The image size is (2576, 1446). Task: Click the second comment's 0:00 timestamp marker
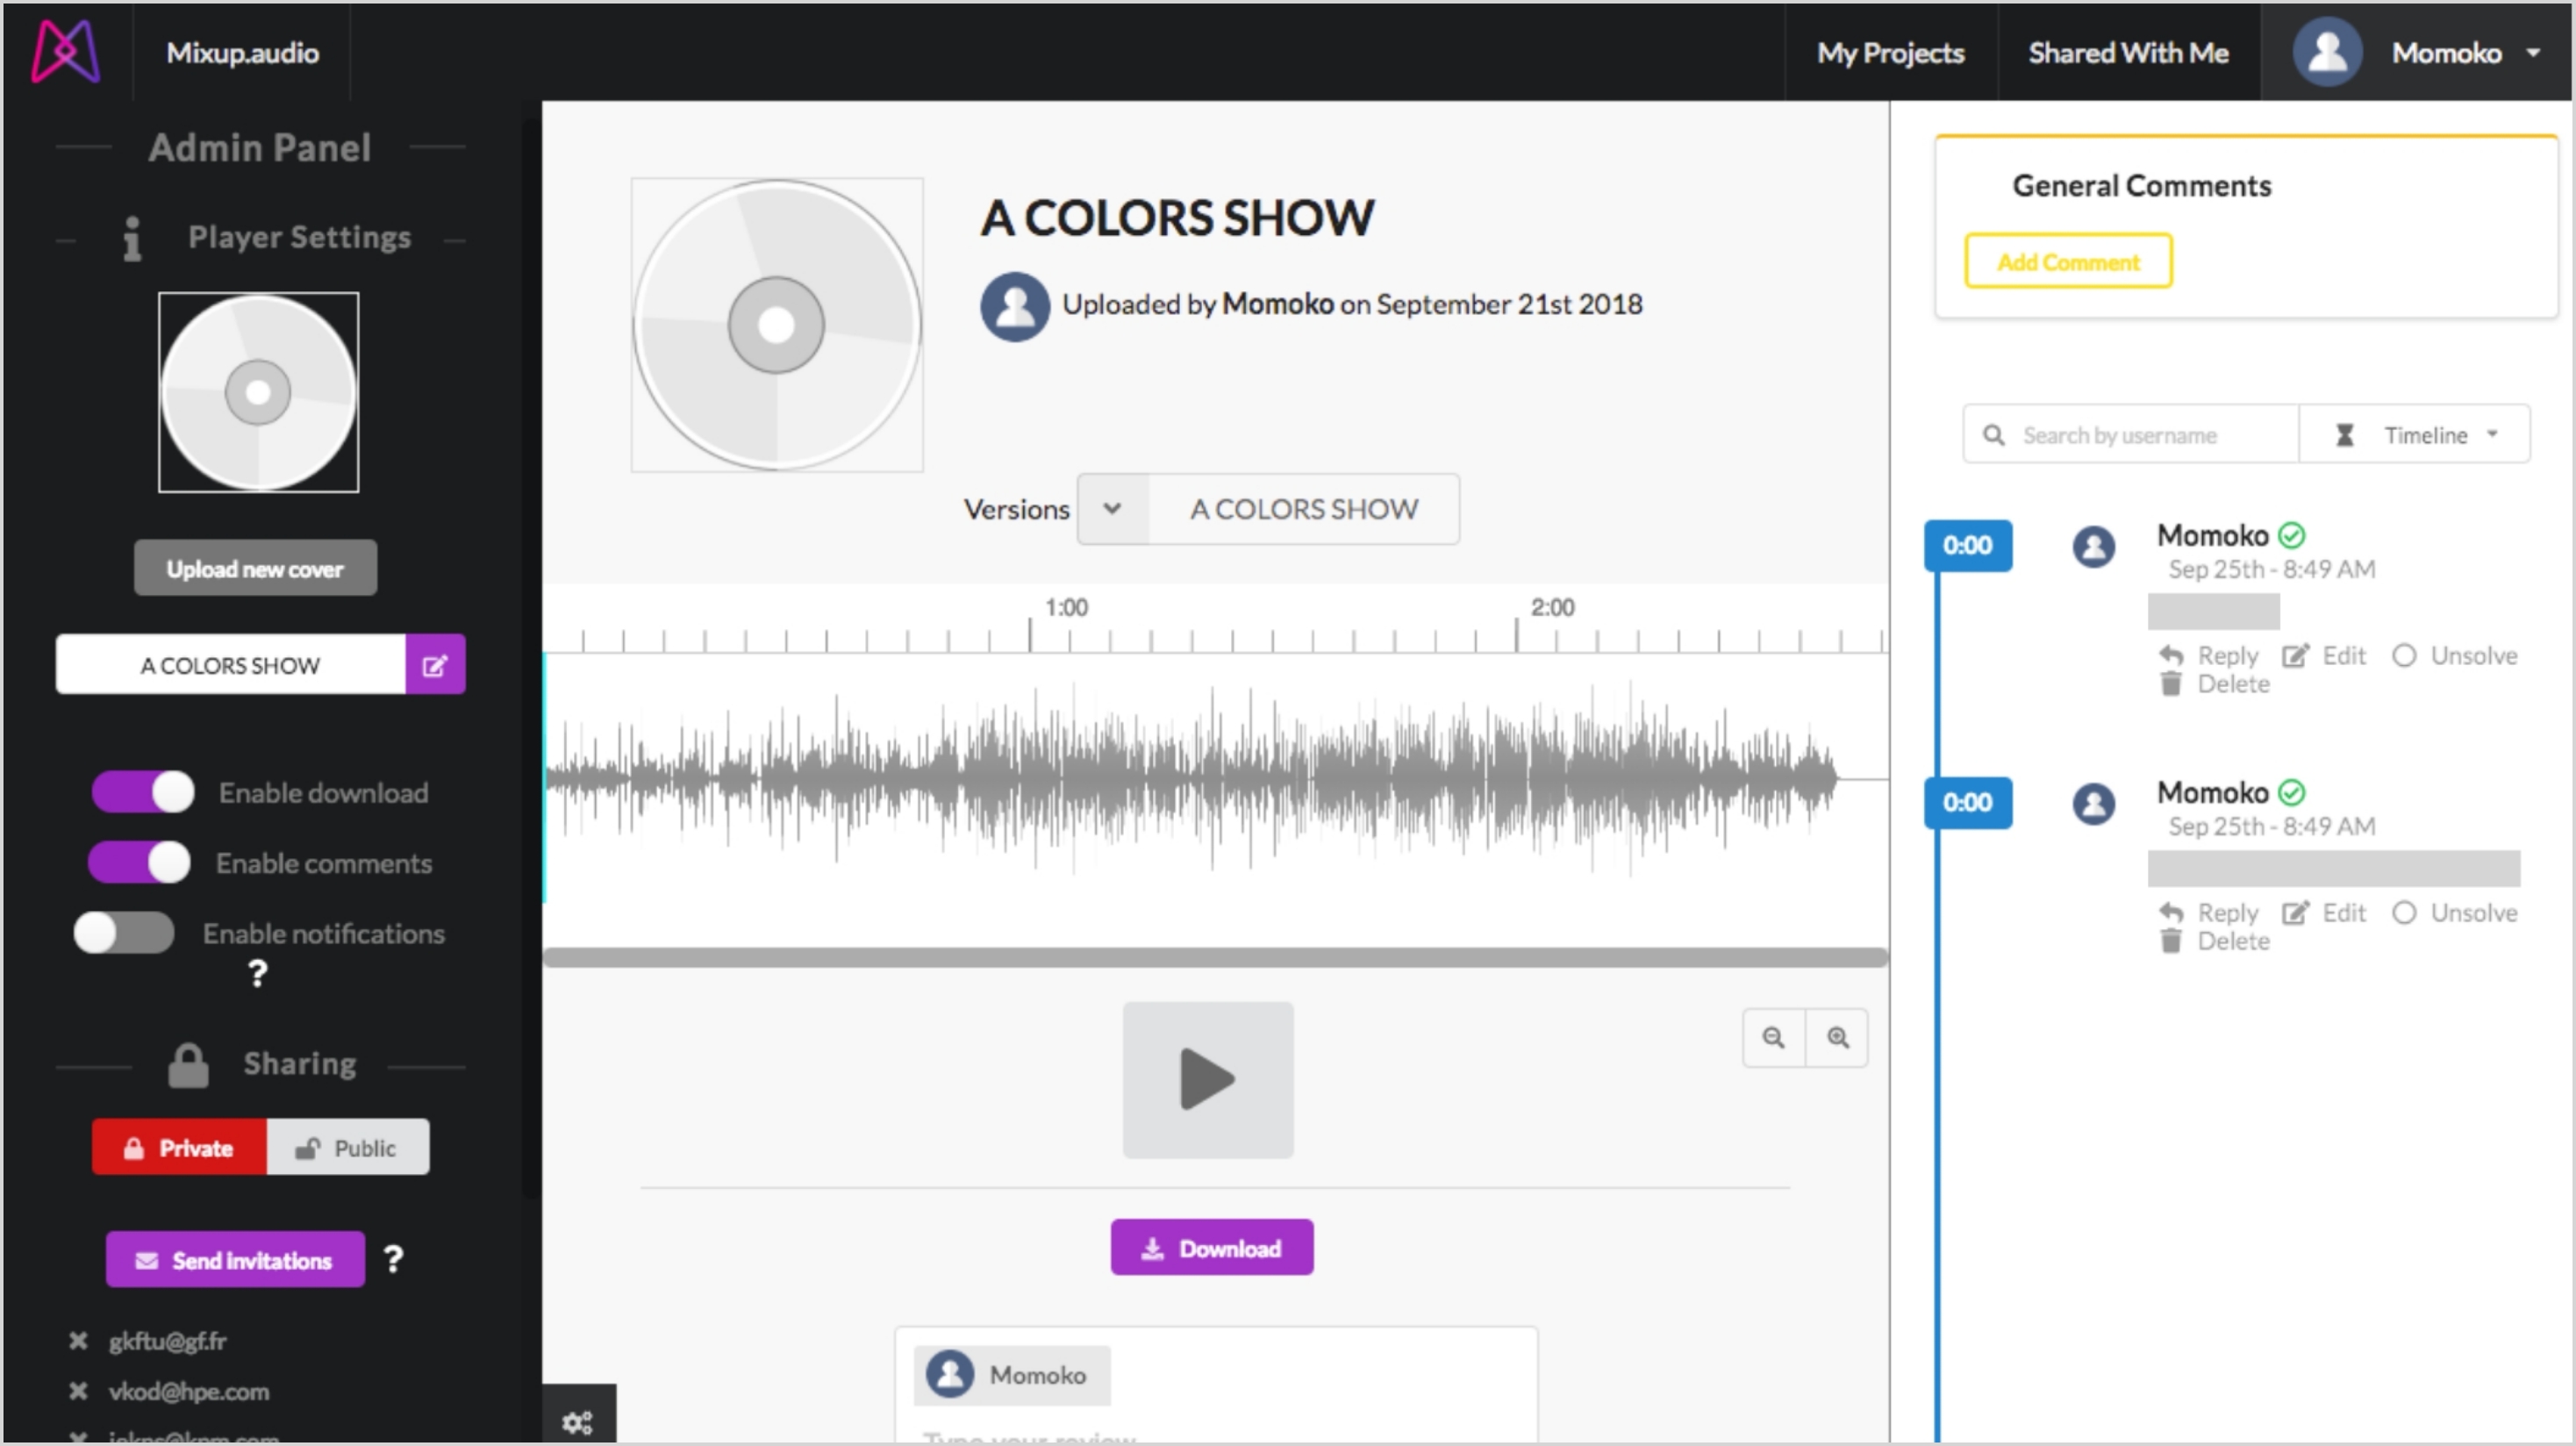1967,802
